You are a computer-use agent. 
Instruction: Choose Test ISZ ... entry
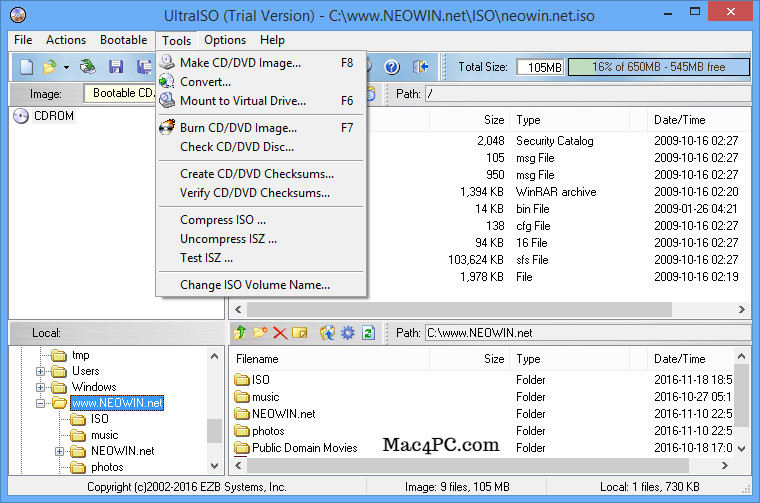[261, 257]
